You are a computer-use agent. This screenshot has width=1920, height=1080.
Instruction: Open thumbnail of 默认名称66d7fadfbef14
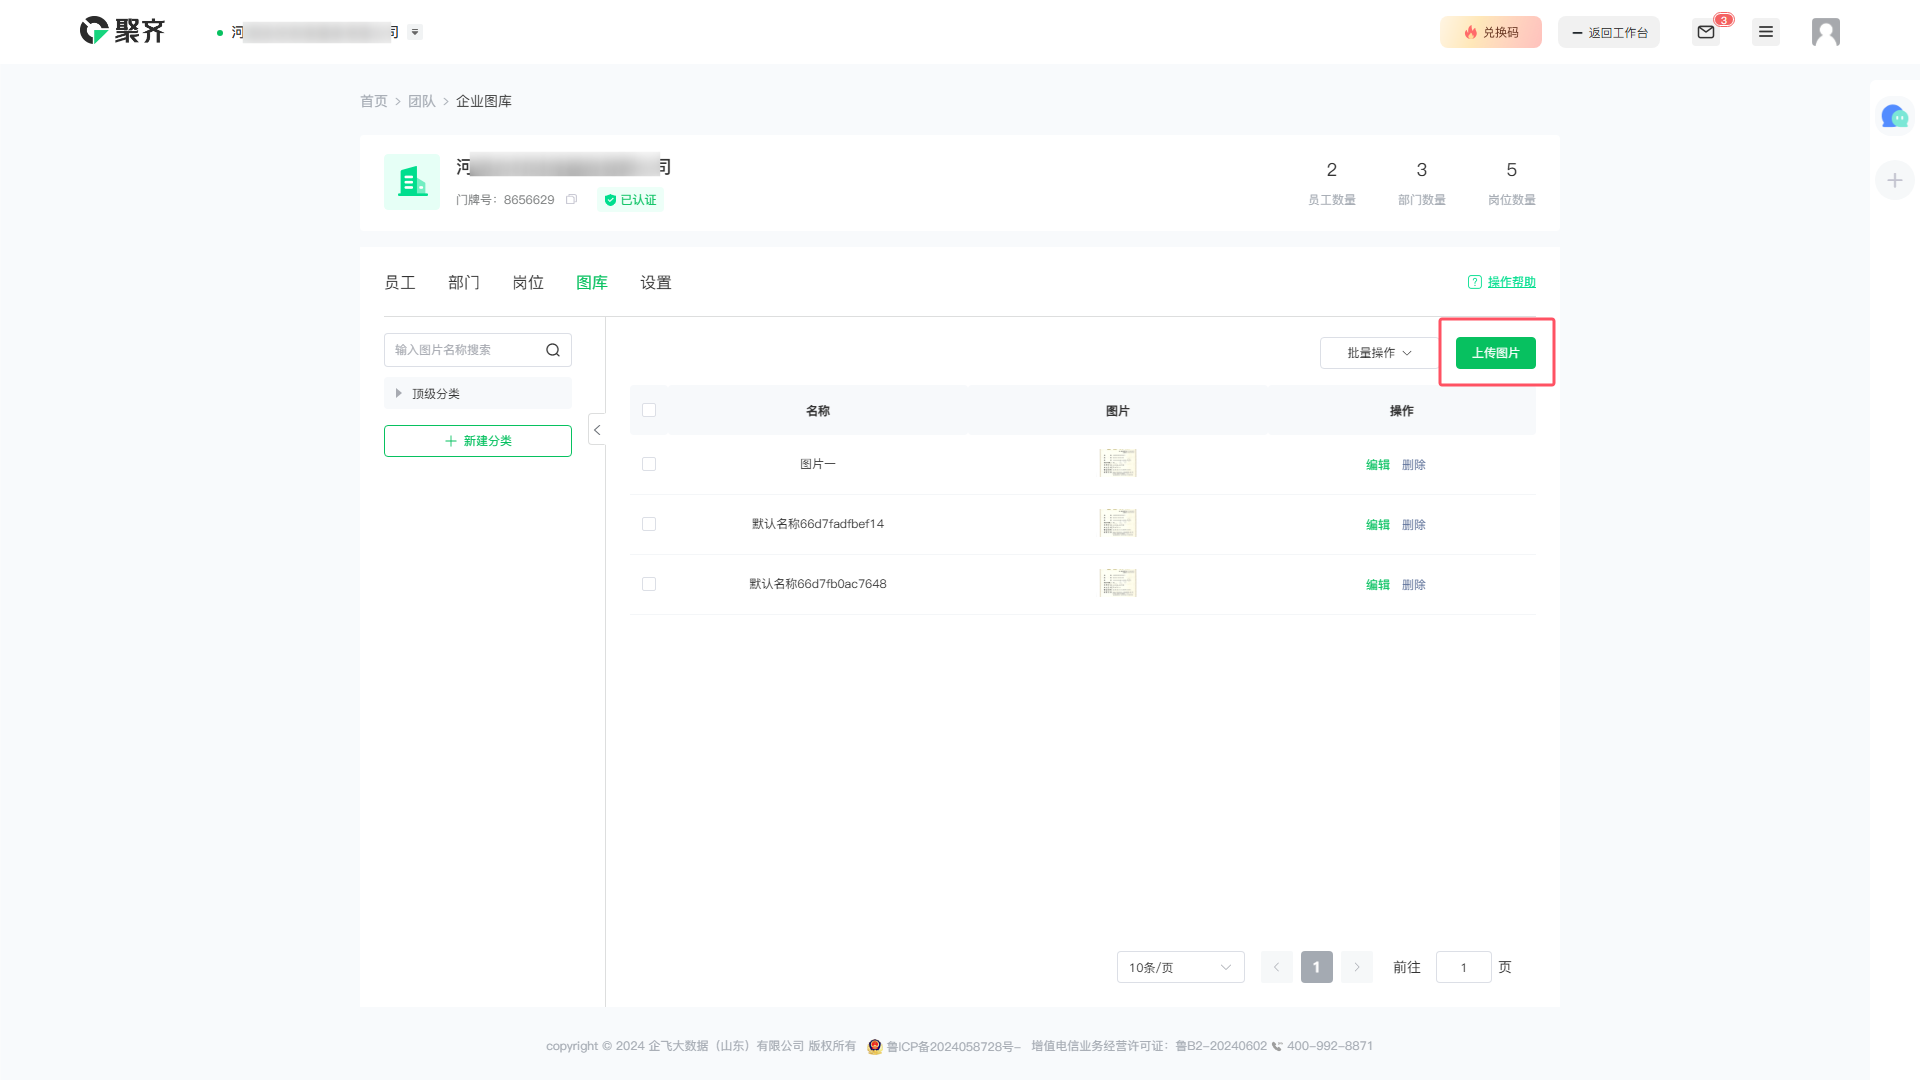pyautogui.click(x=1118, y=524)
